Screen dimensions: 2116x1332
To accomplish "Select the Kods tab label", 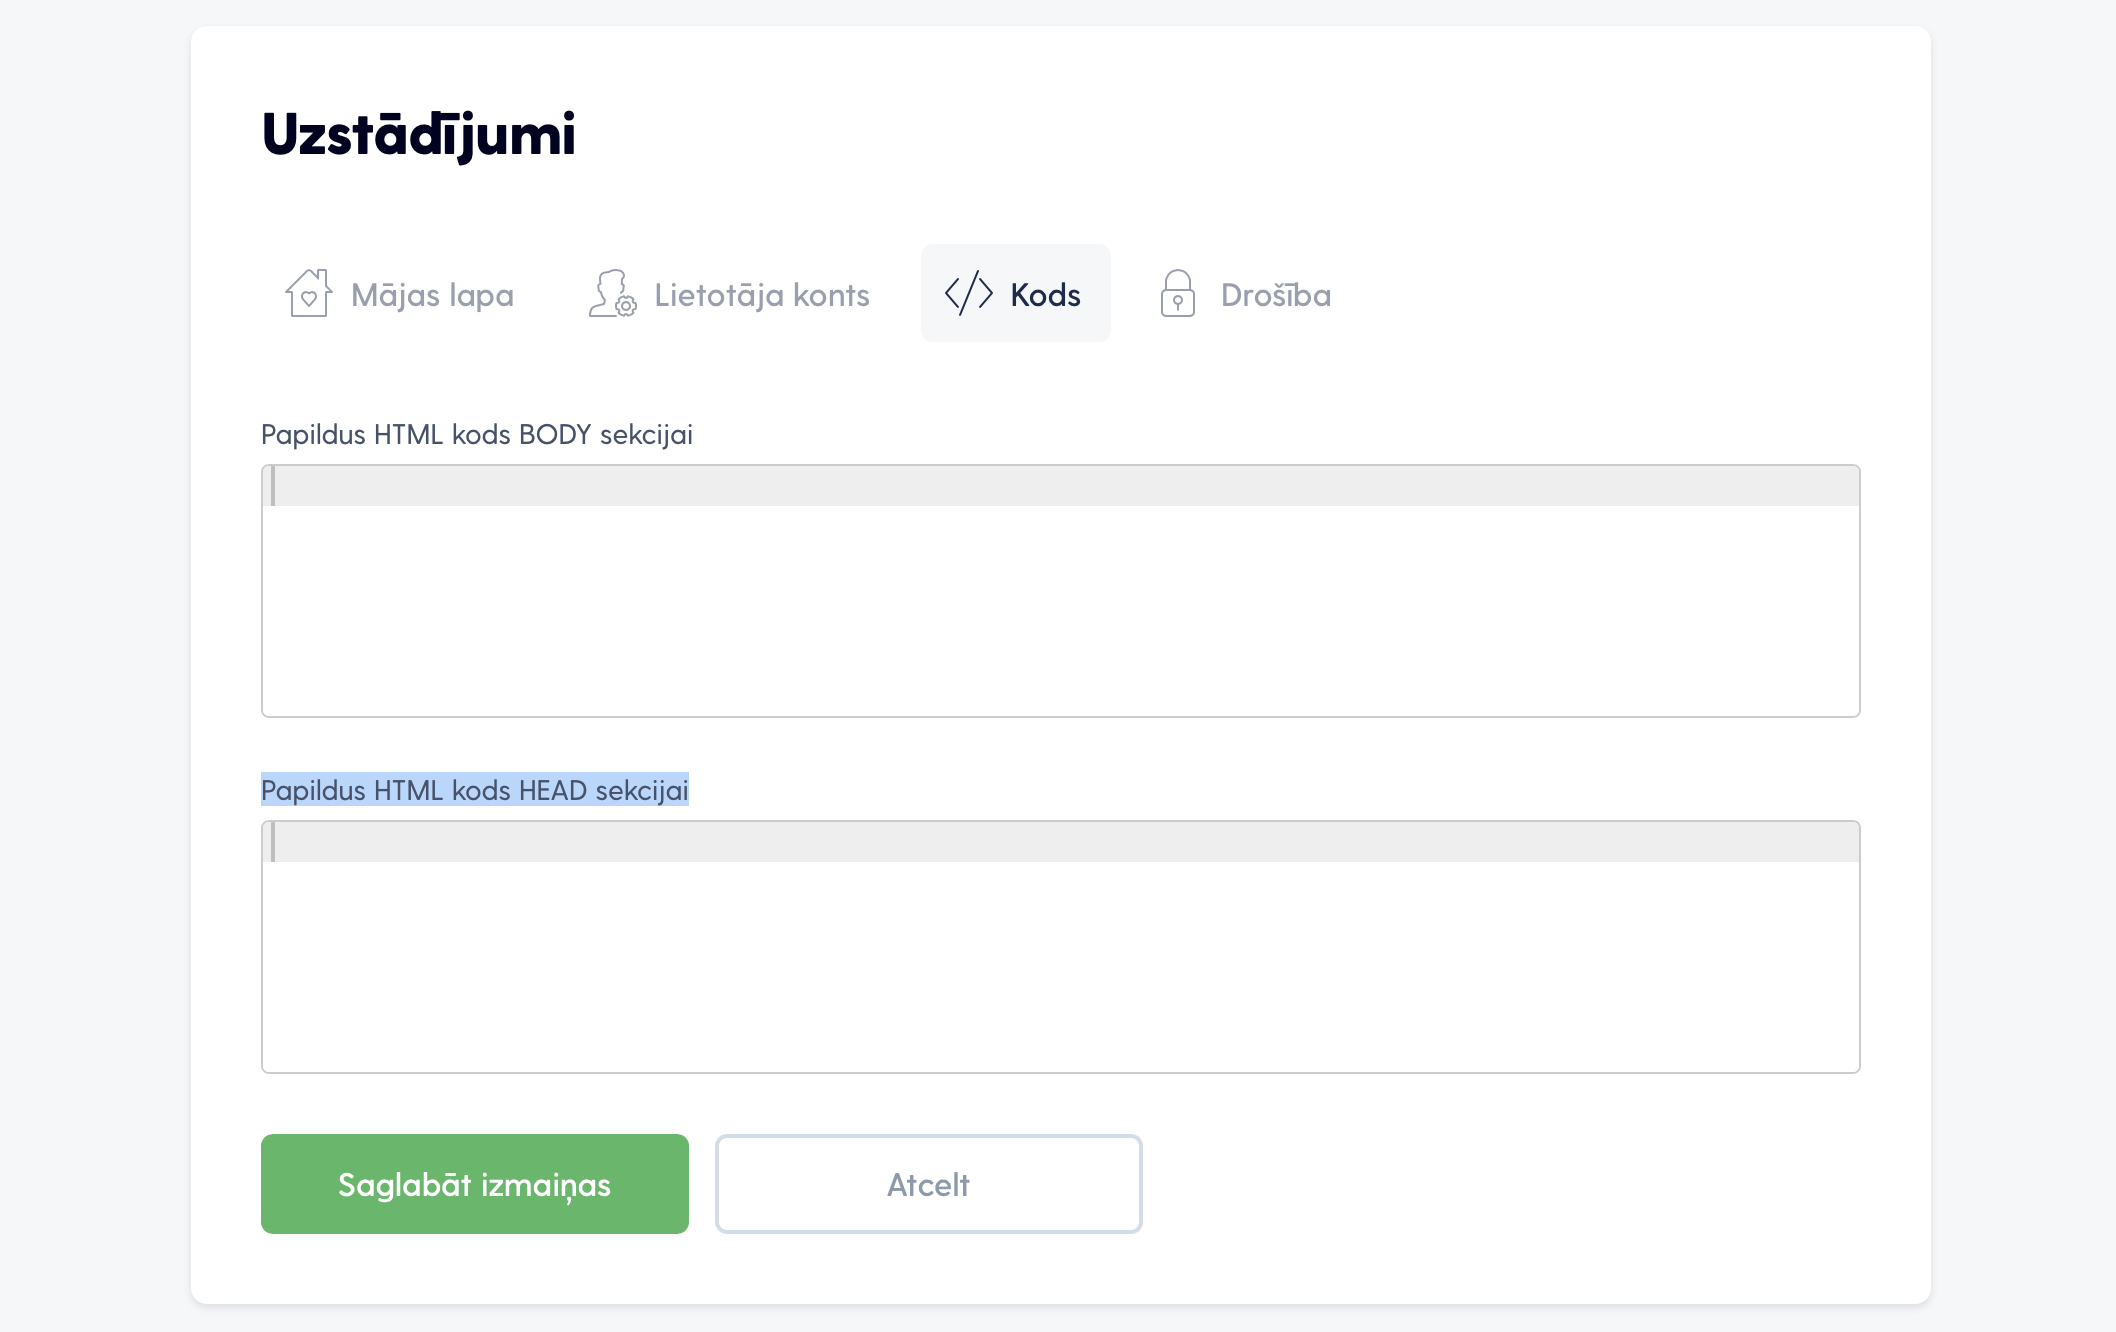I will coord(1045,295).
